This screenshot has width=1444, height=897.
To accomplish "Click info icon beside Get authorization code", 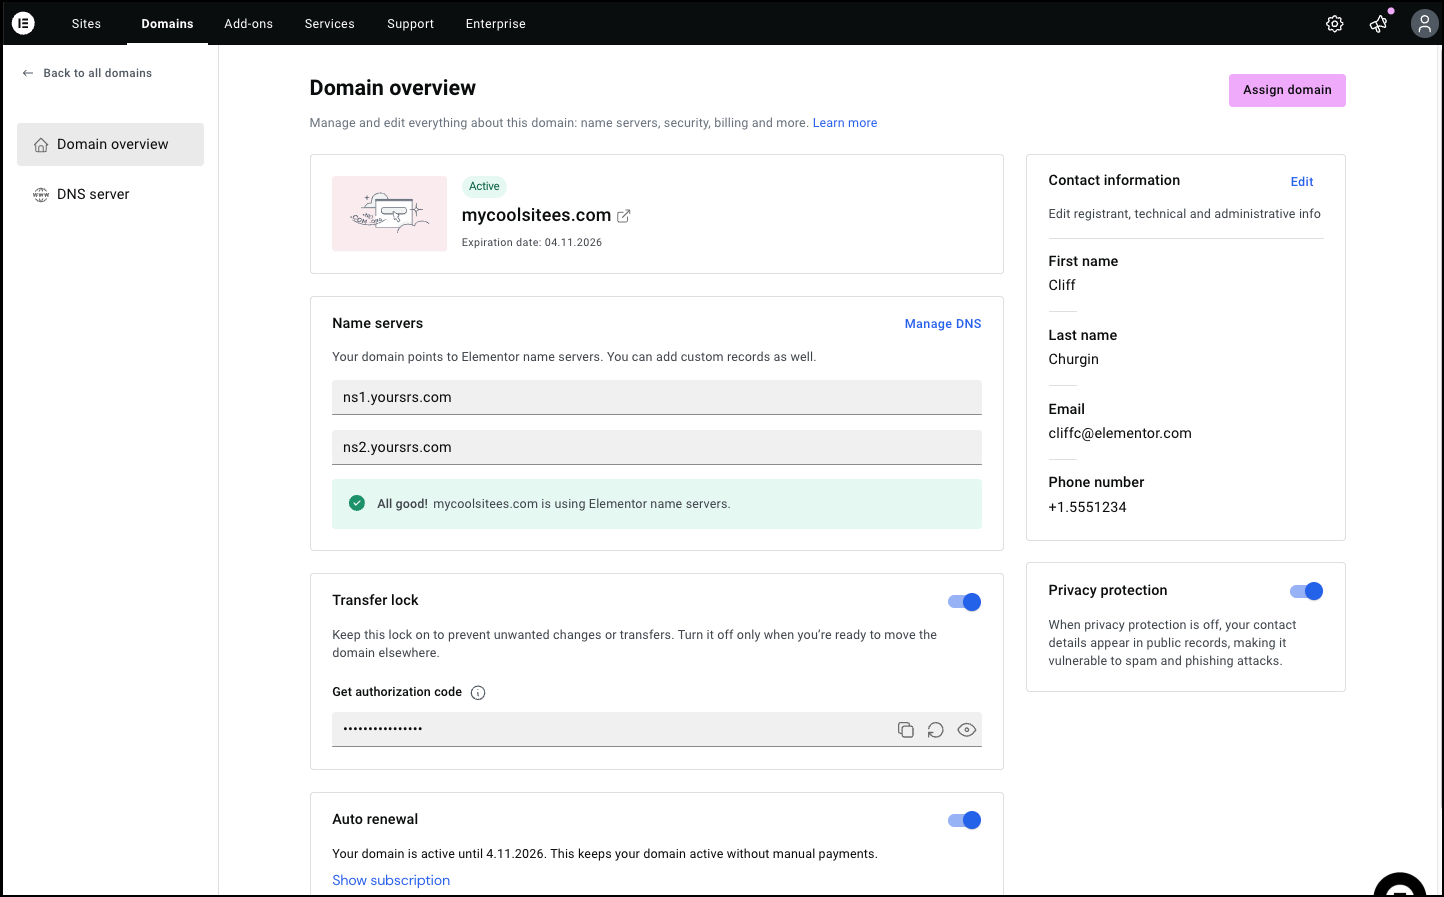I will (x=478, y=693).
